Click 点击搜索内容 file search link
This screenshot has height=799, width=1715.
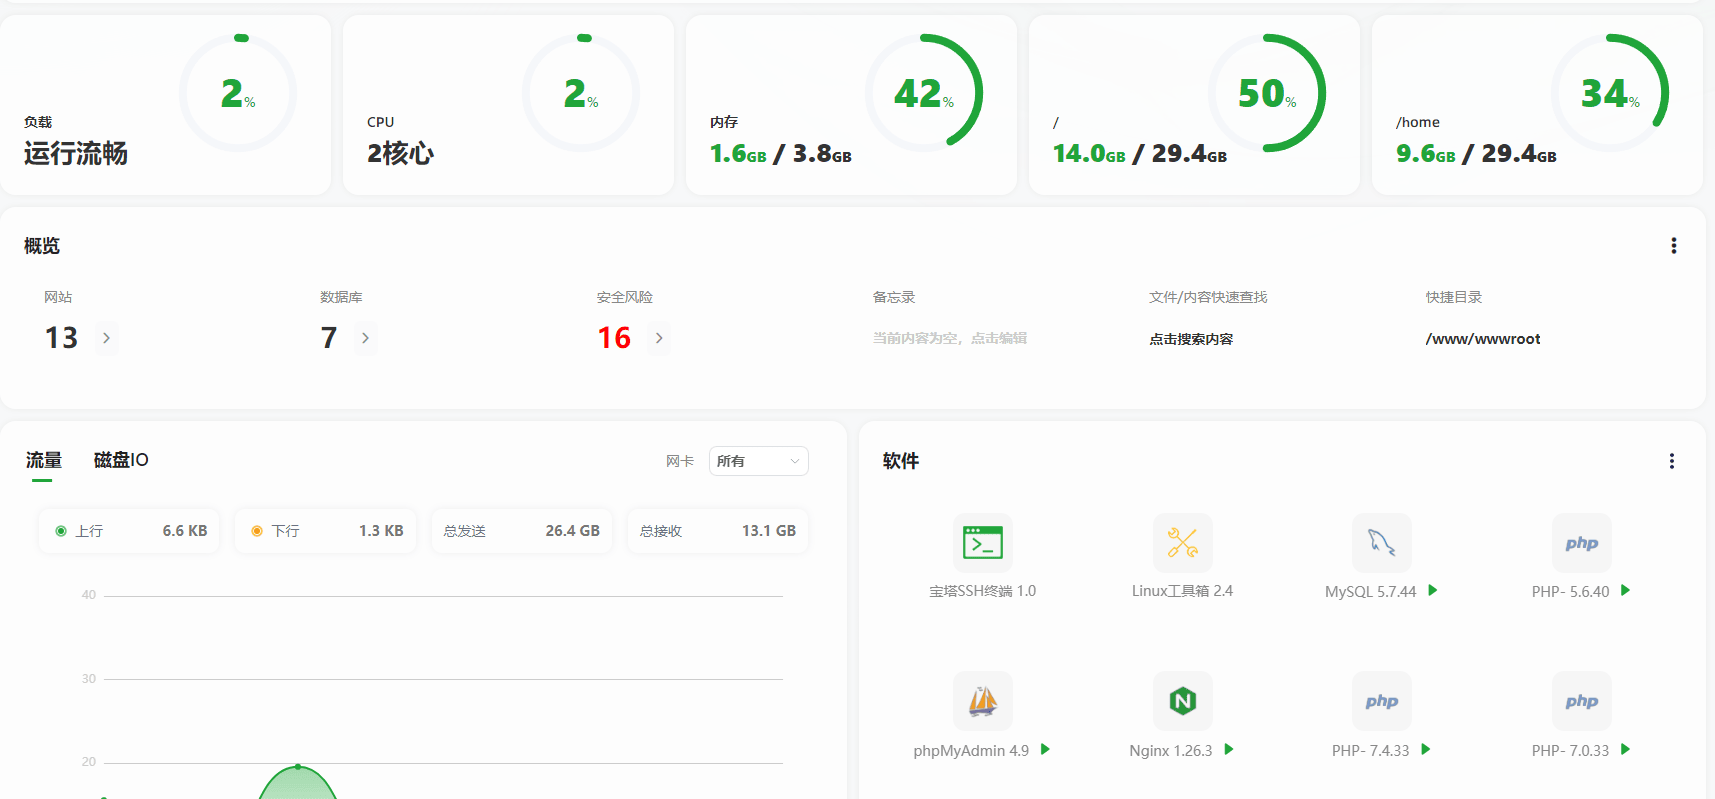(x=1190, y=339)
